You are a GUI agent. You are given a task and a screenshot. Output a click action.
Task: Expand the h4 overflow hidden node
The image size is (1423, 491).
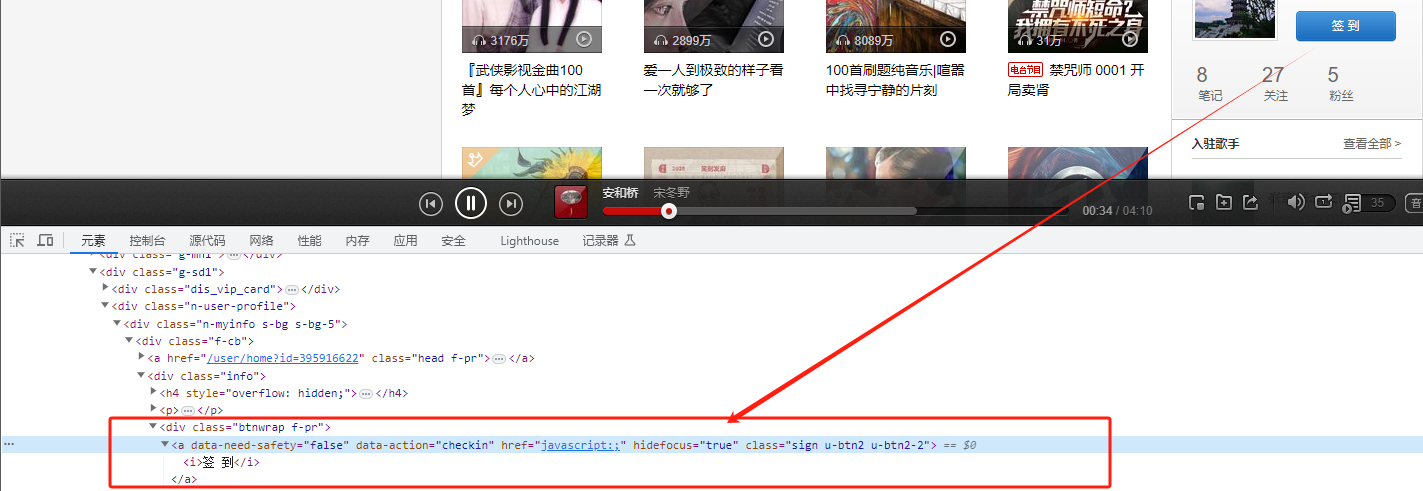pos(153,392)
